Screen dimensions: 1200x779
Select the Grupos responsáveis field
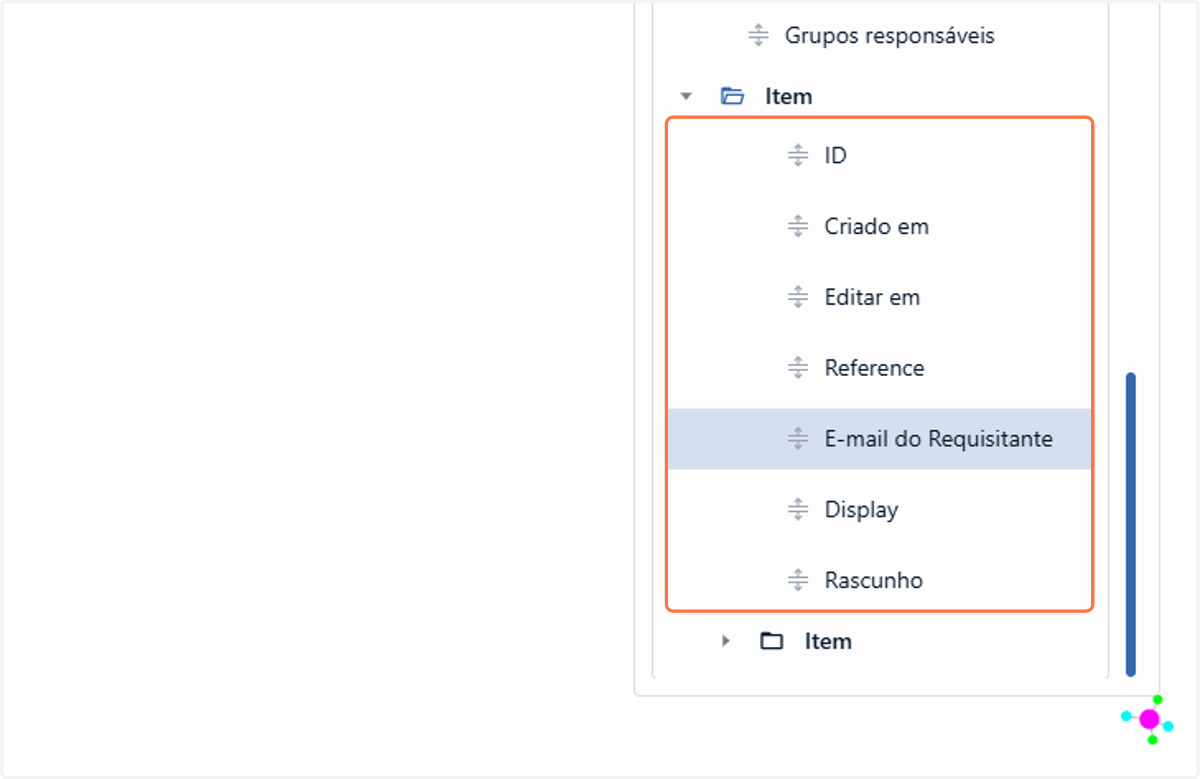(x=889, y=36)
